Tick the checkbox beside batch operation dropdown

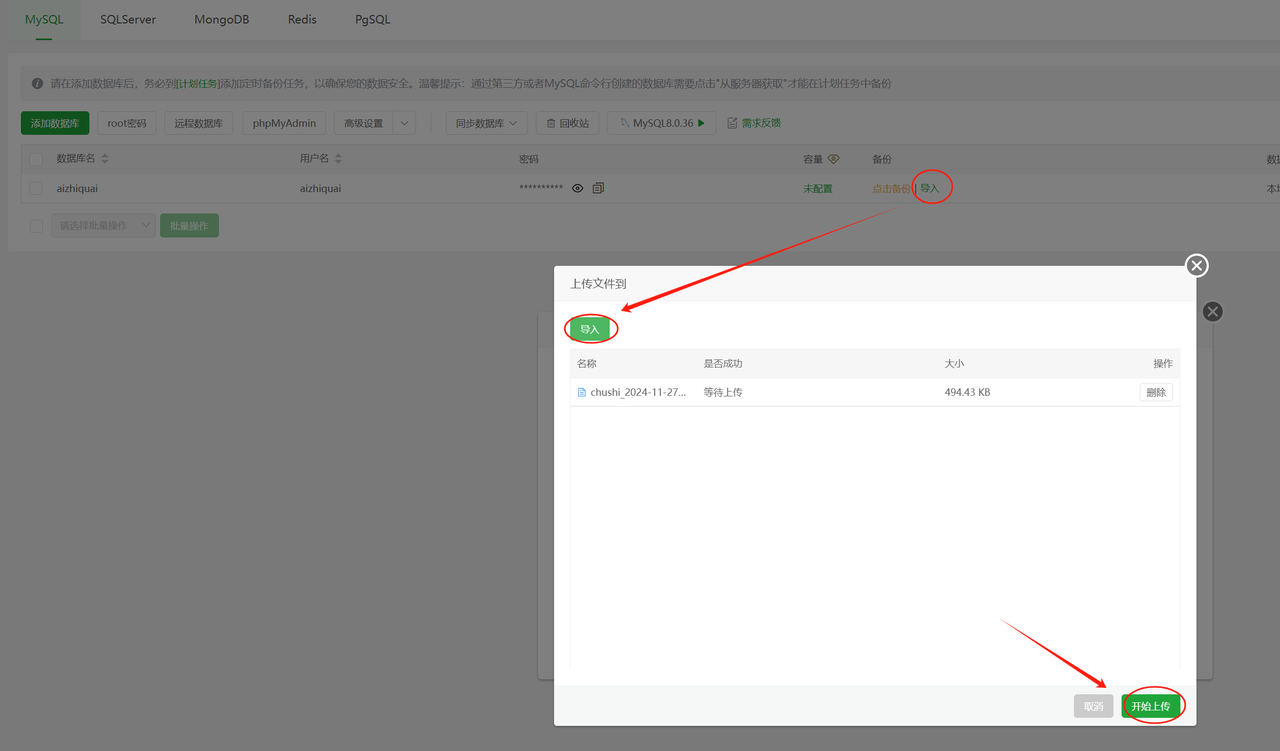pos(37,226)
